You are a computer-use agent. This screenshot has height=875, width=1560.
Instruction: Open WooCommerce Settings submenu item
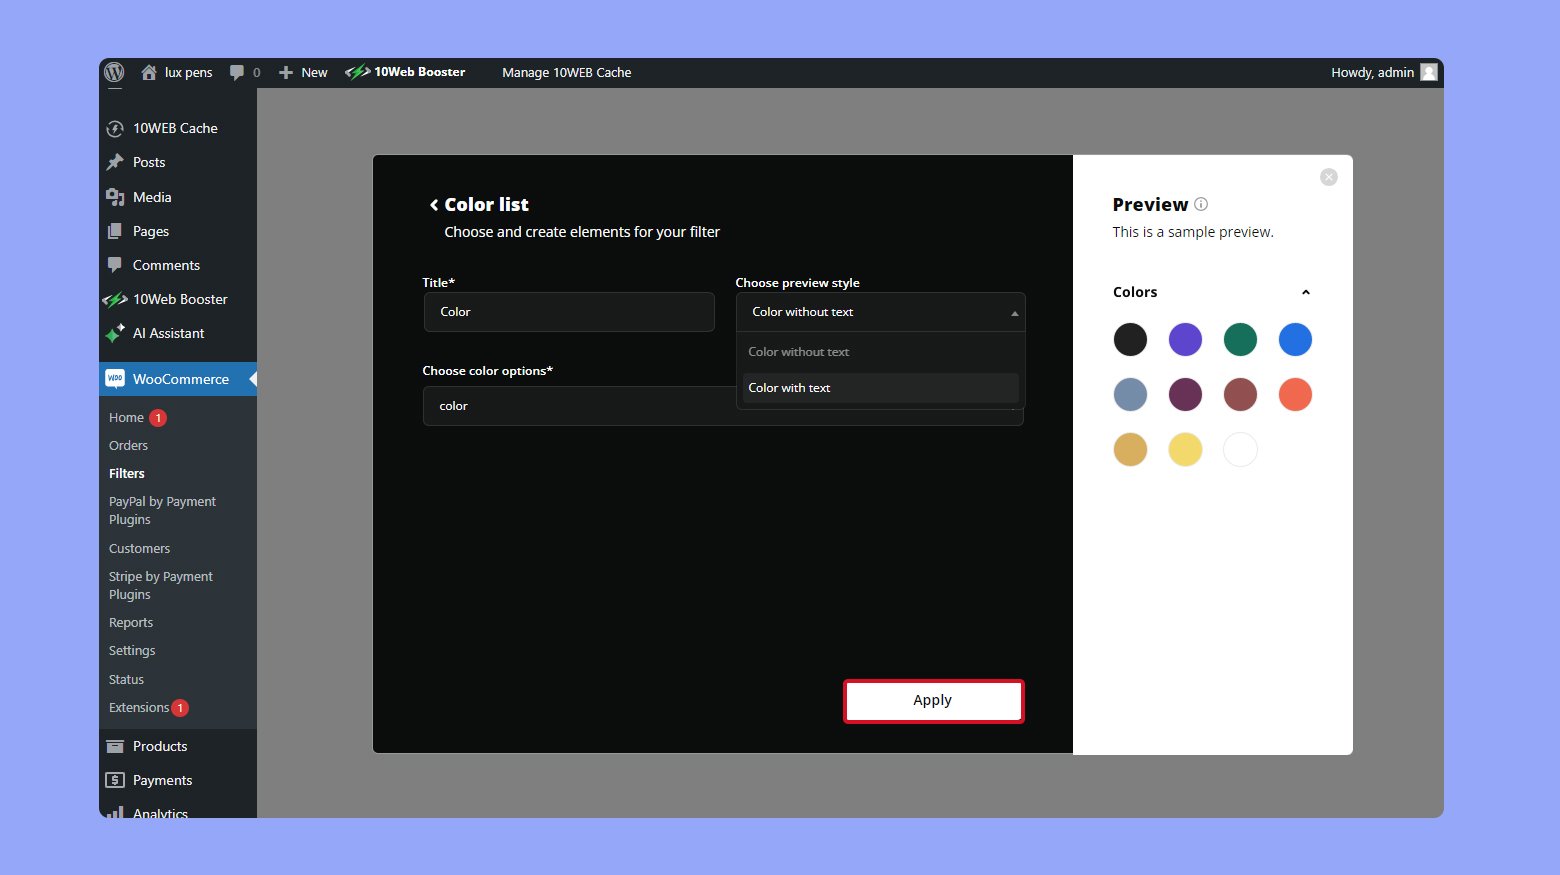(x=132, y=650)
